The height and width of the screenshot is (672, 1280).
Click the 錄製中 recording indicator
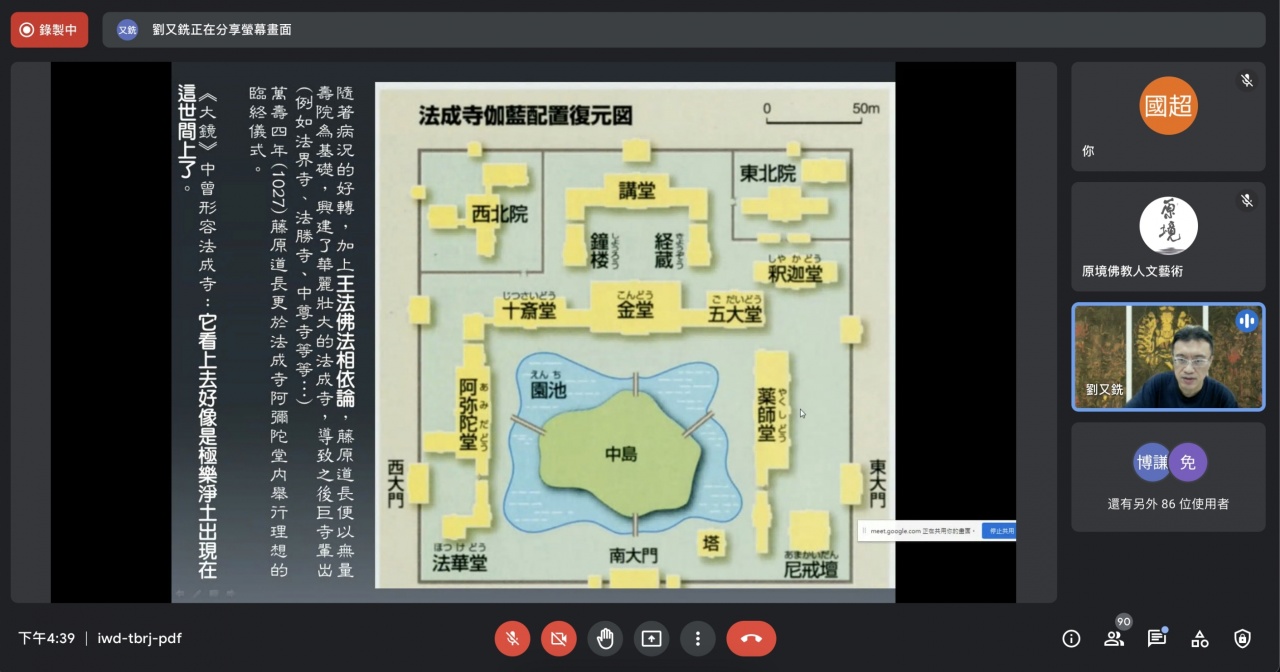(x=49, y=30)
